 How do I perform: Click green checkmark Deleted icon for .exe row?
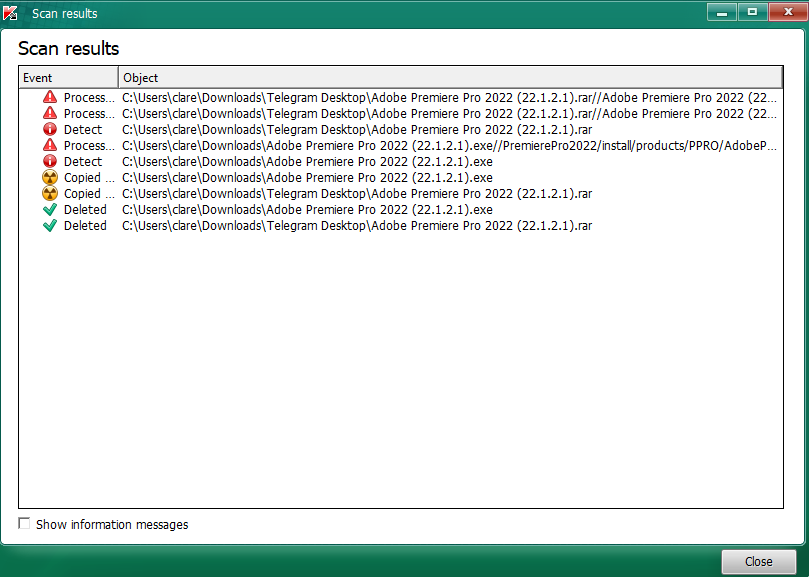50,210
